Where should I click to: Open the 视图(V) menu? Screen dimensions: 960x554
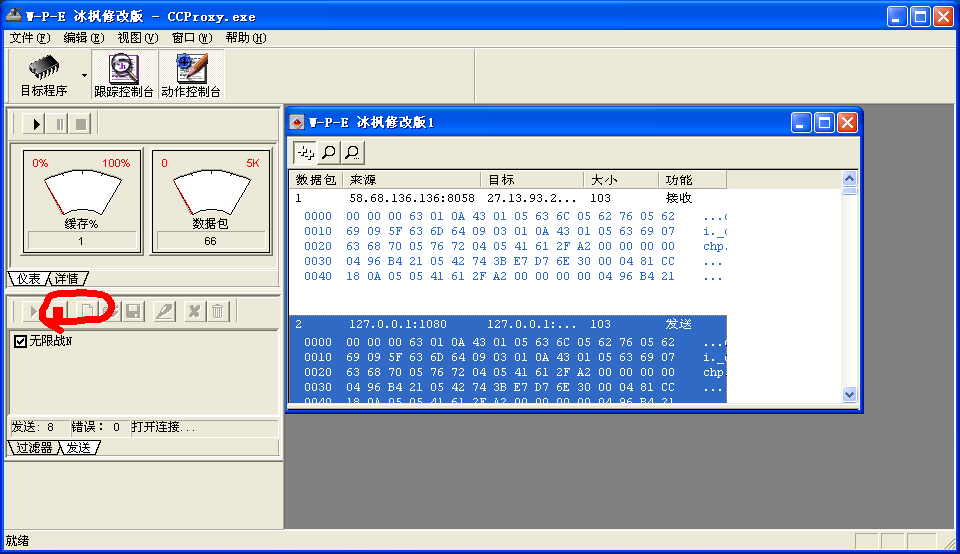(x=137, y=38)
